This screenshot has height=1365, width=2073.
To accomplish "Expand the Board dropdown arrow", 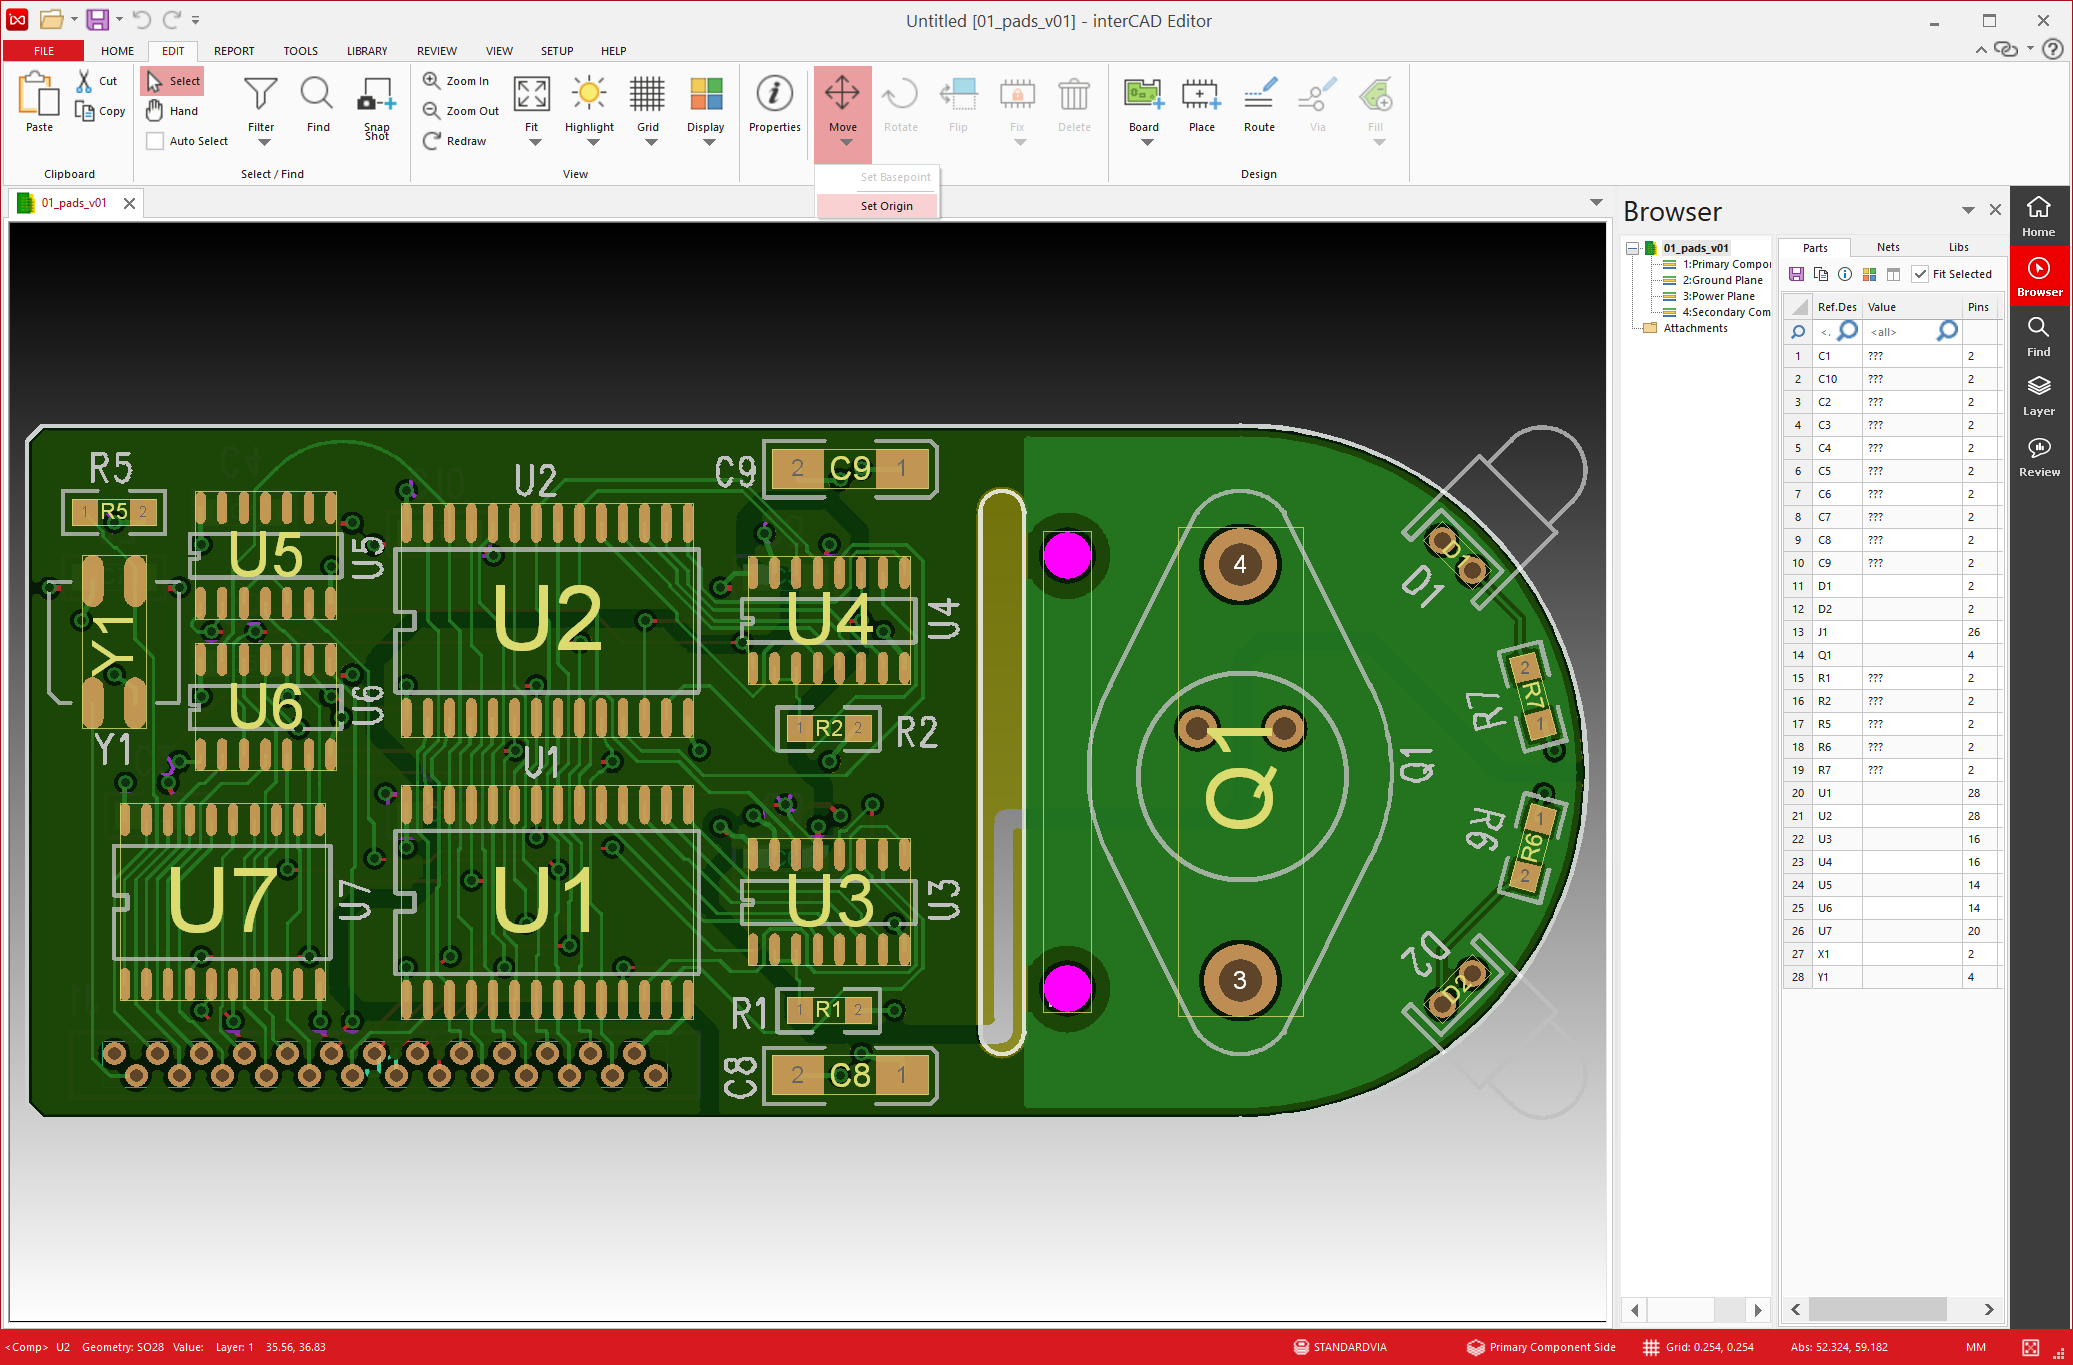I will tap(1146, 142).
